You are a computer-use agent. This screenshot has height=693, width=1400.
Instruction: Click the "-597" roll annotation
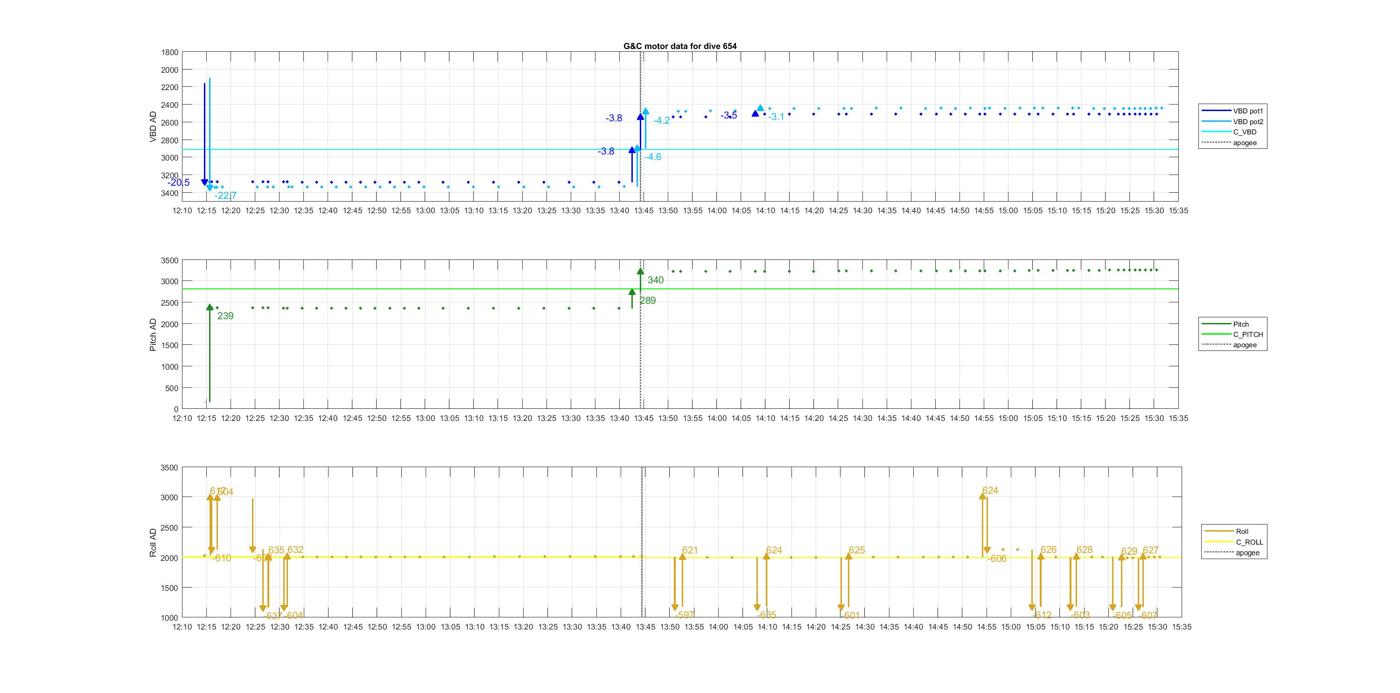[x=685, y=615]
